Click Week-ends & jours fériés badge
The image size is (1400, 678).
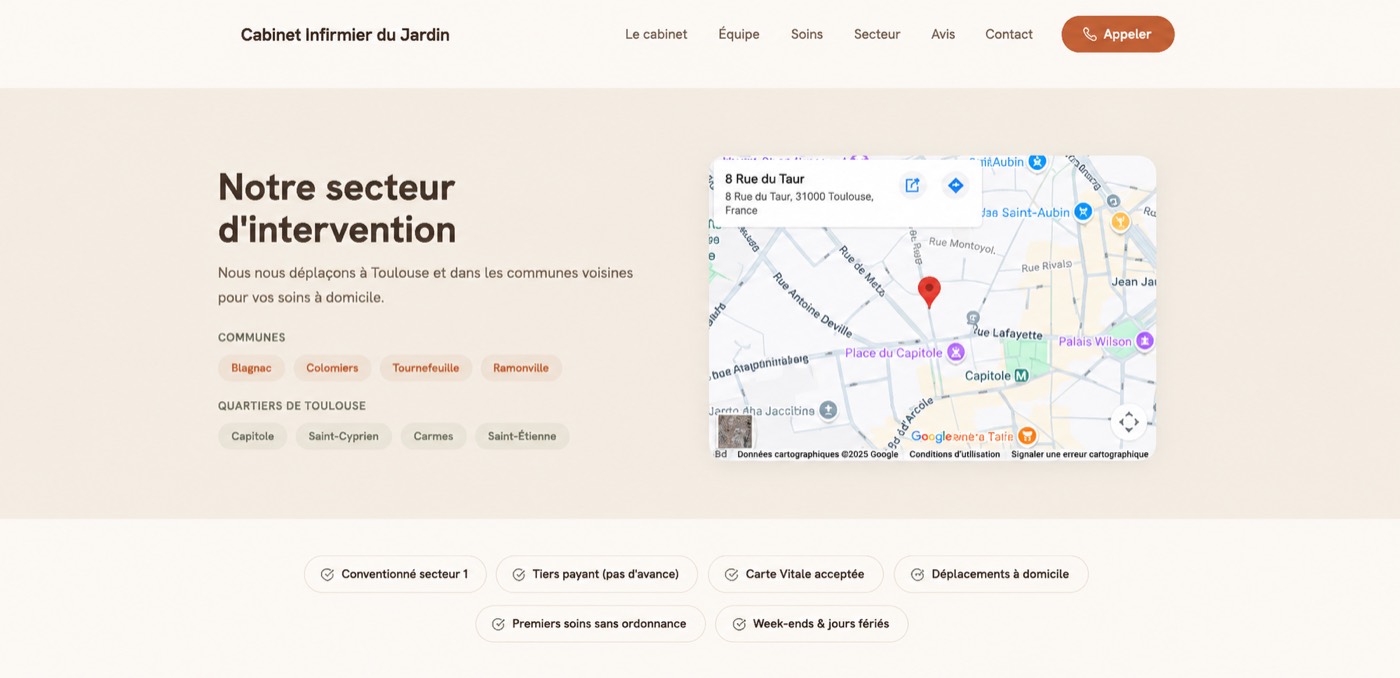tap(812, 624)
